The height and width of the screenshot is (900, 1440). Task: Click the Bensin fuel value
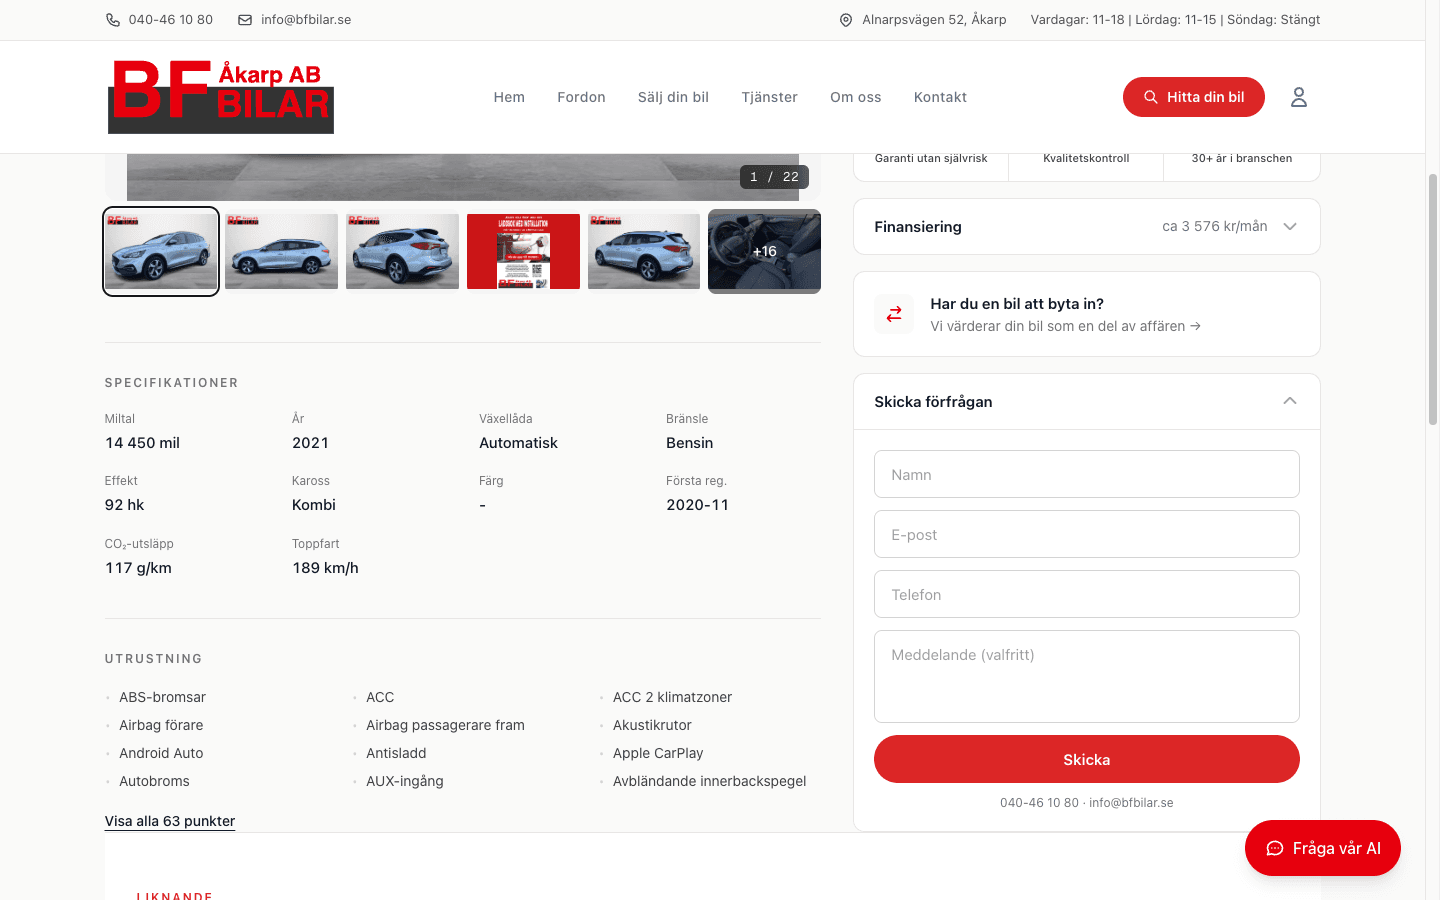pos(690,443)
